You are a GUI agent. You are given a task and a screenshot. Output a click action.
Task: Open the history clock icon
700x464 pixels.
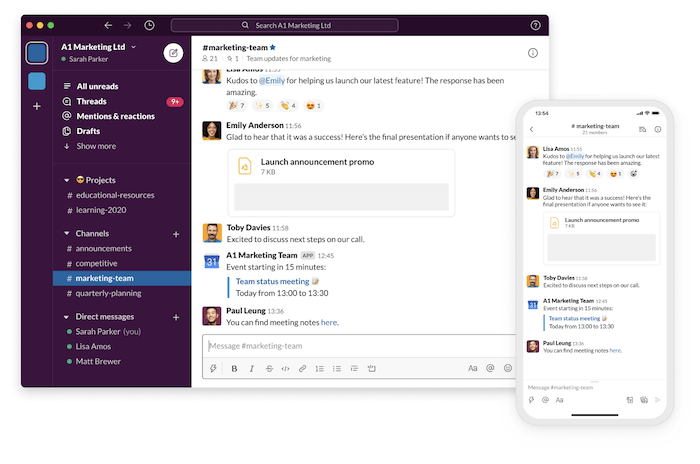click(150, 25)
